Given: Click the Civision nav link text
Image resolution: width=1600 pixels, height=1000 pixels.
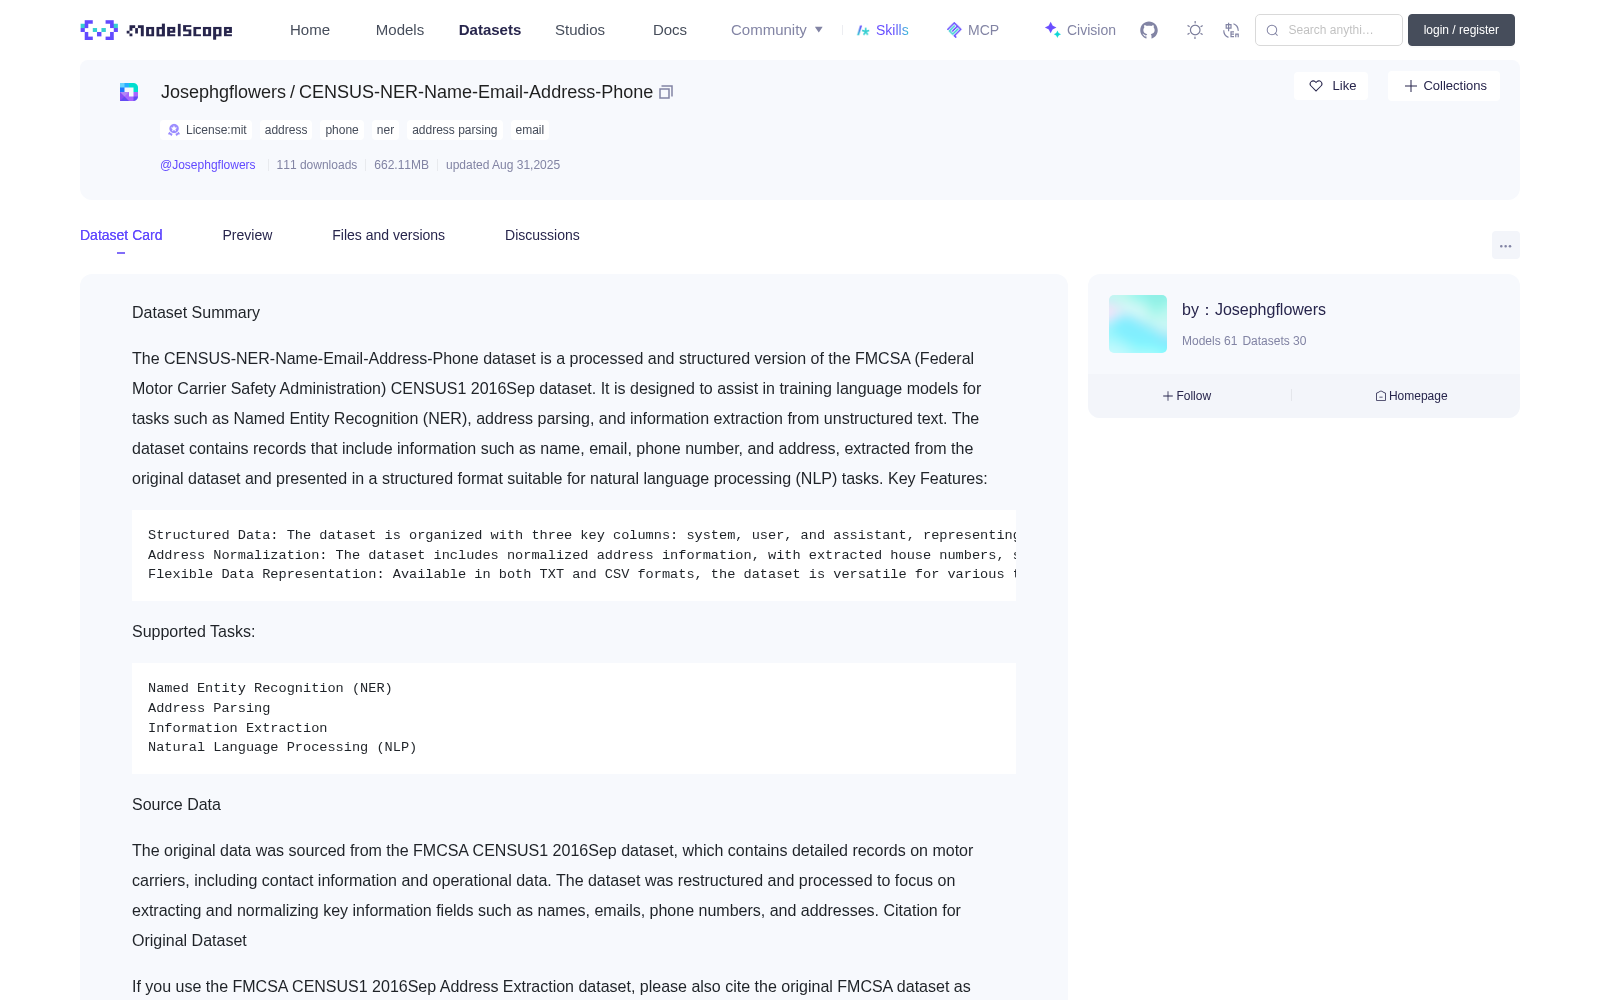Looking at the screenshot, I should pyautogui.click(x=1091, y=30).
